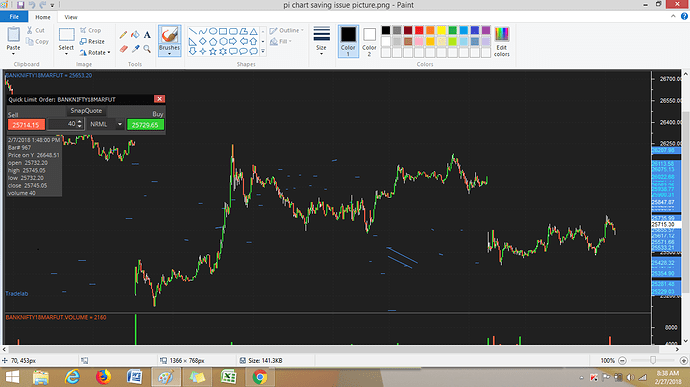Click the Crop button
Viewport: 690px width, 387px height.
click(91, 30)
